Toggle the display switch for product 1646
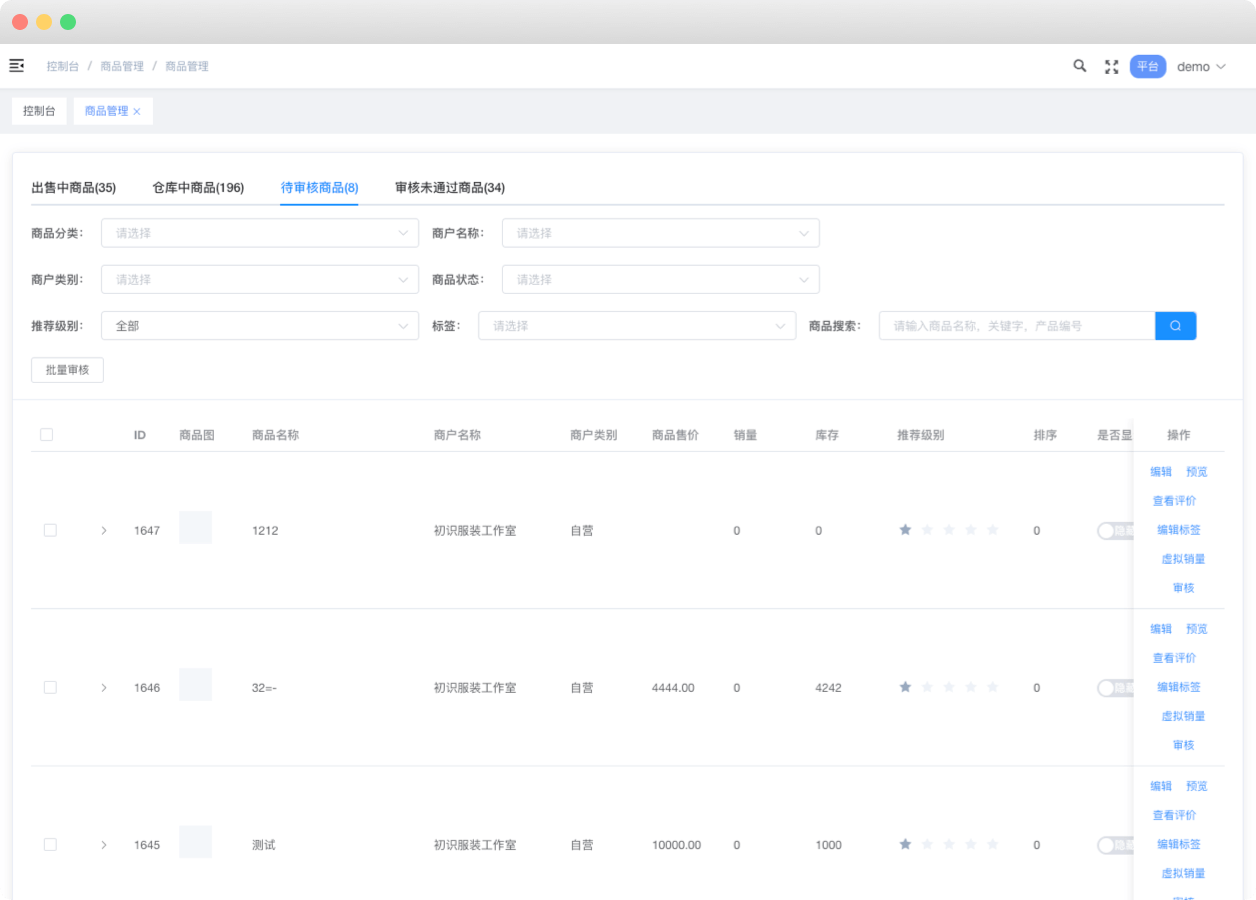Image resolution: width=1256 pixels, height=900 pixels. coord(1114,688)
